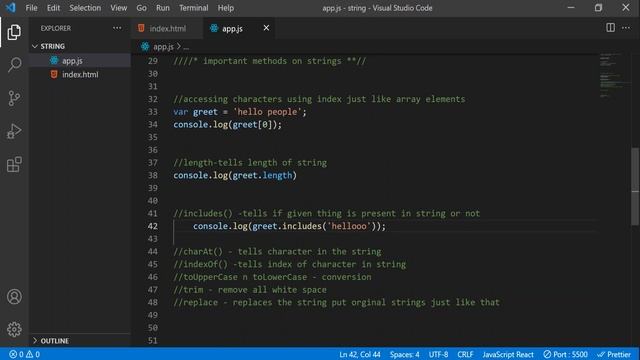The width and height of the screenshot is (640, 360).
Task: Click the code minimap preview
Action: pos(614,76)
